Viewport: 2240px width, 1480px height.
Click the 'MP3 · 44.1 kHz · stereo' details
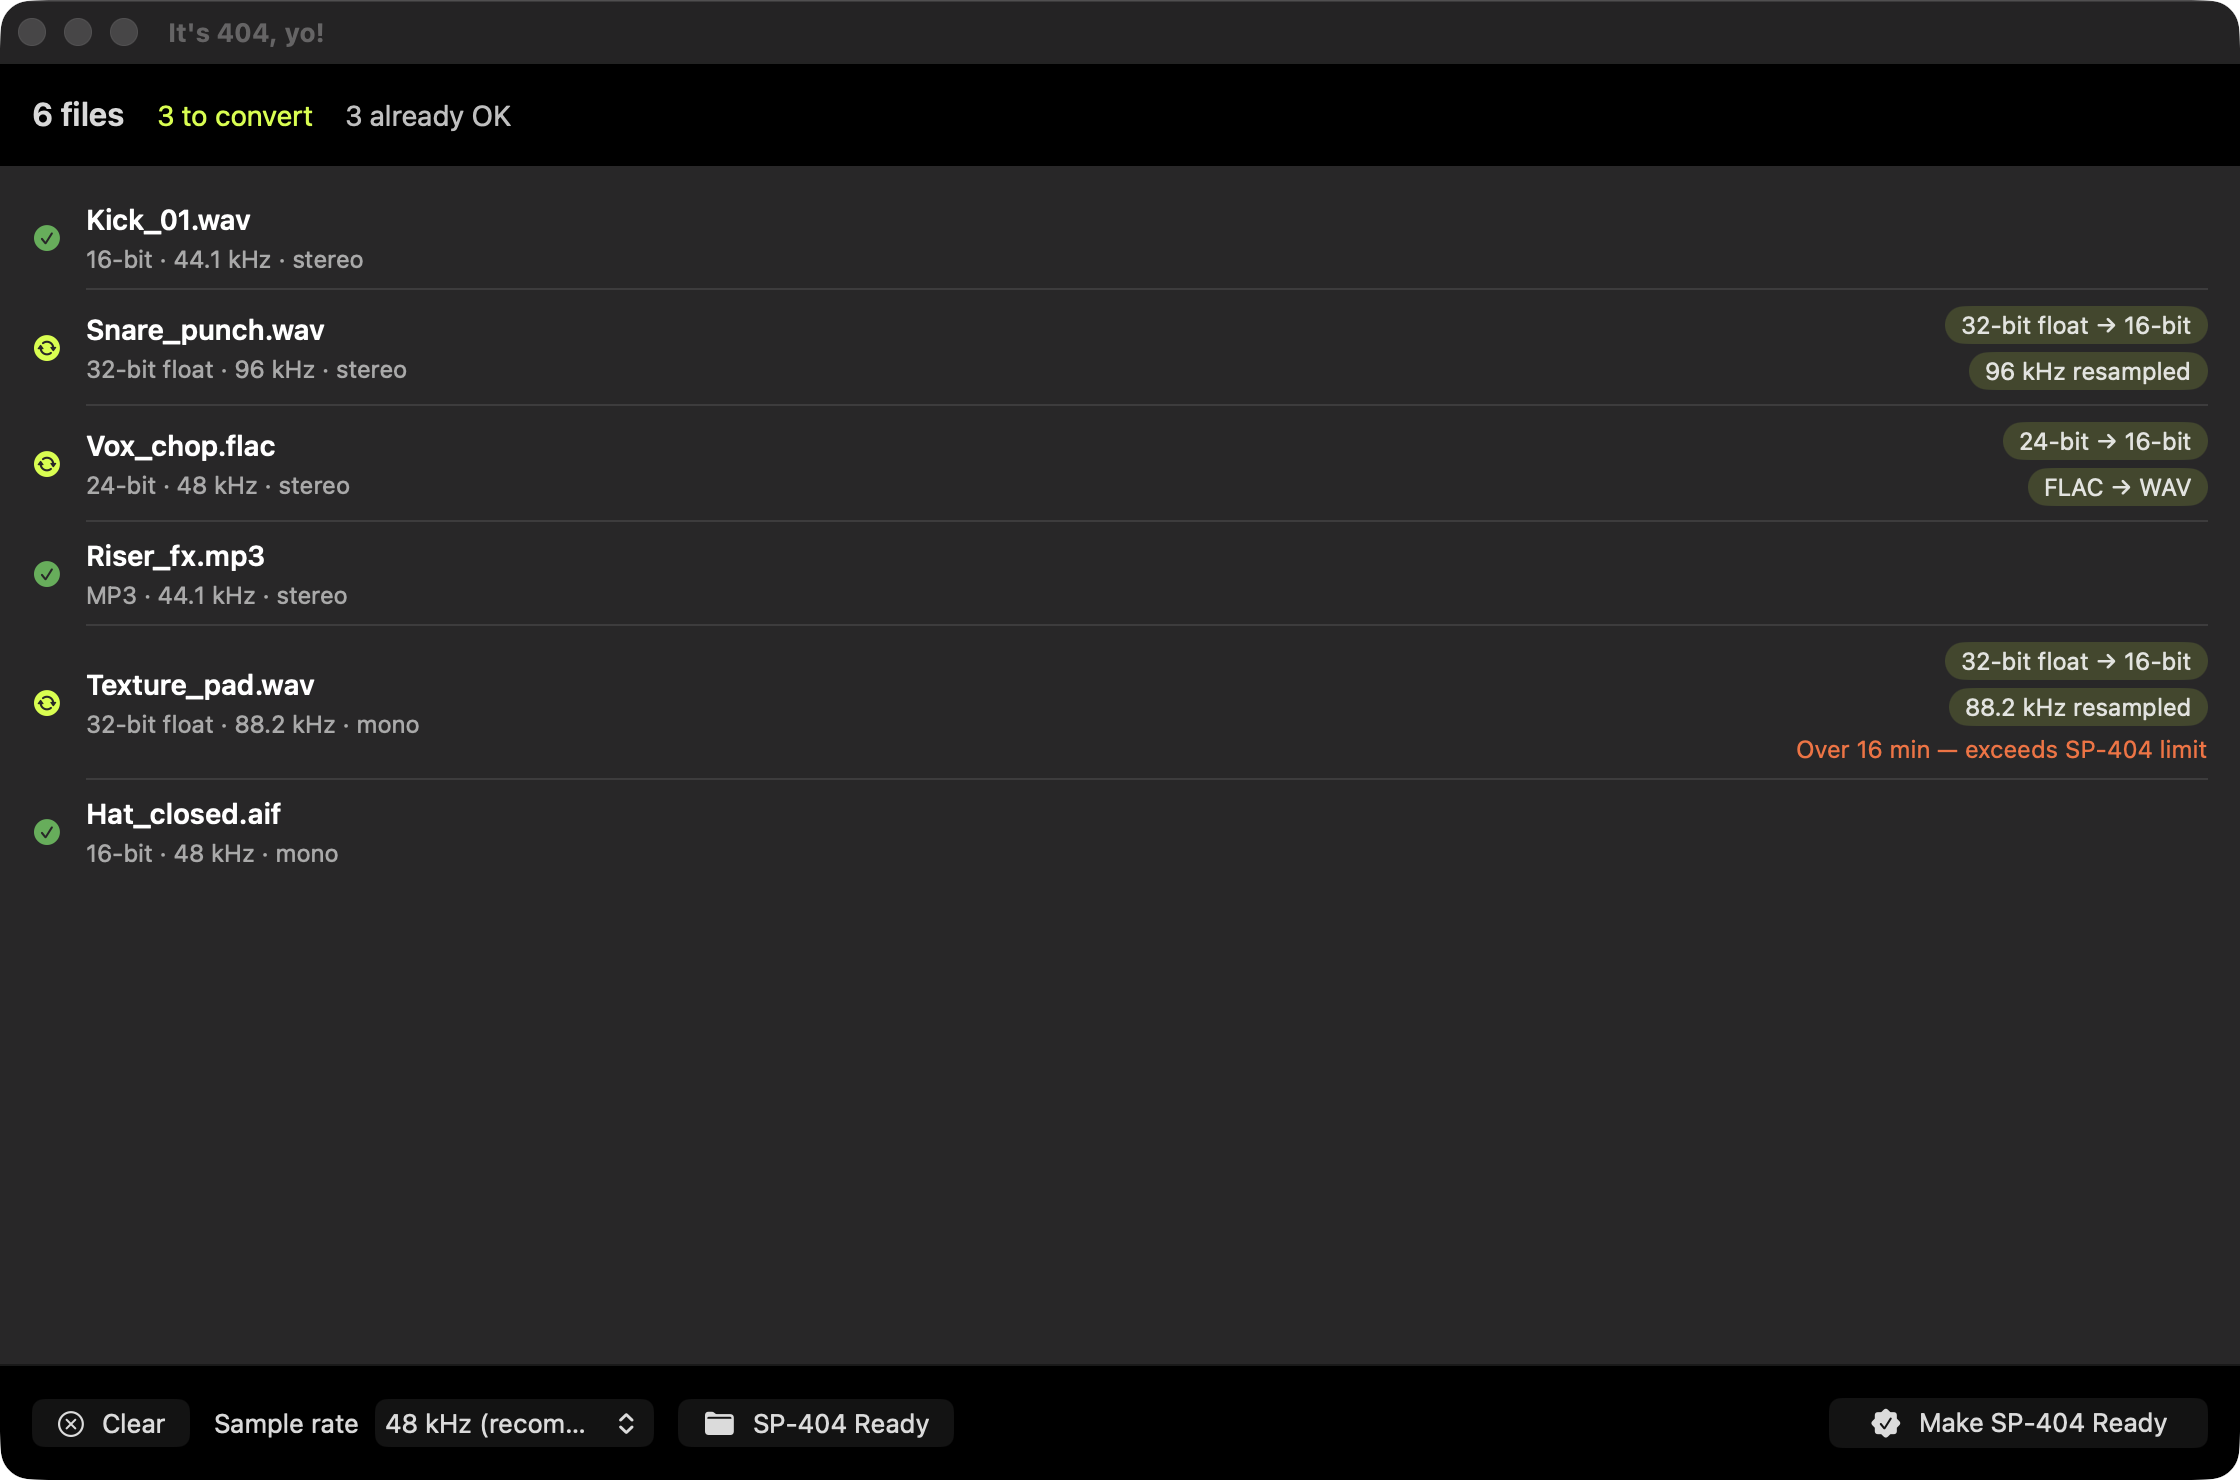[217, 596]
